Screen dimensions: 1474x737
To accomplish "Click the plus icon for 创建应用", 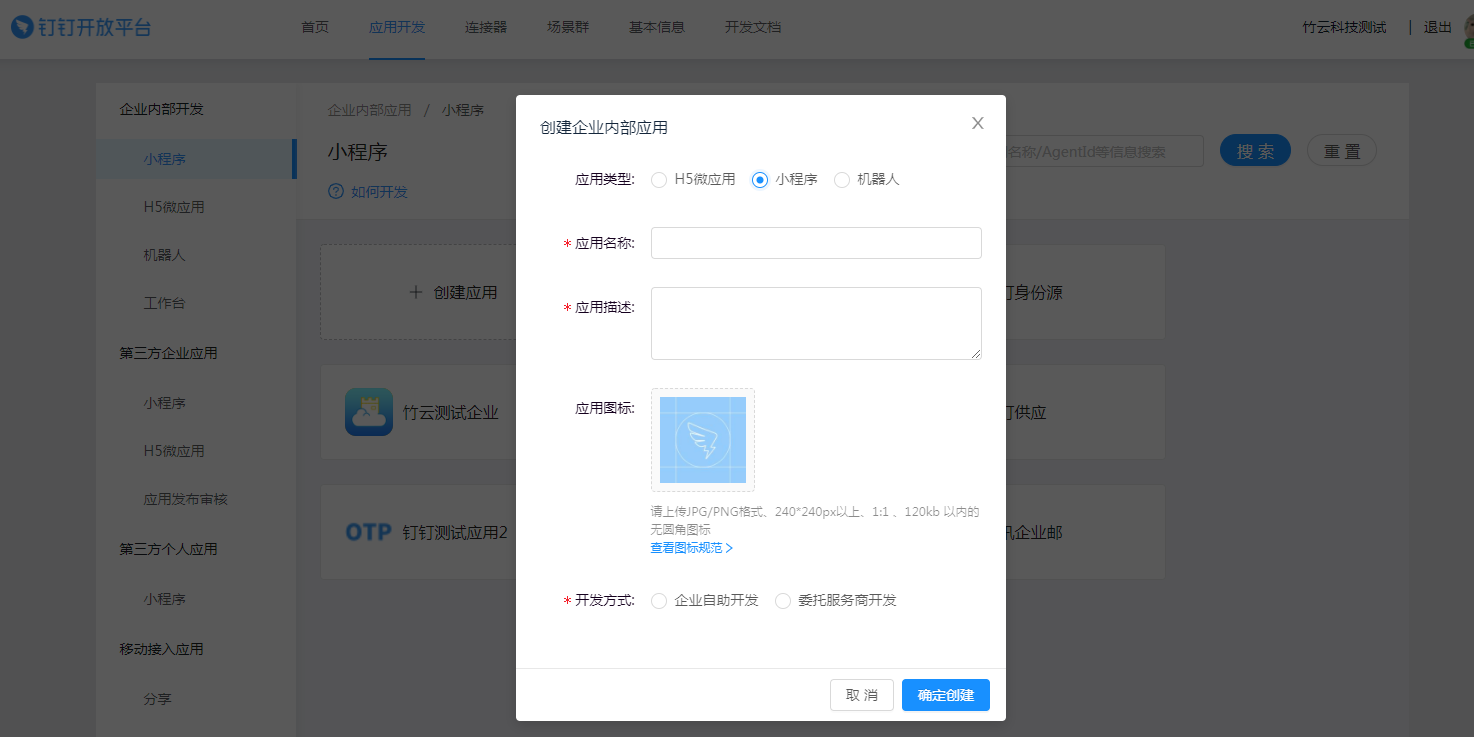I will point(417,293).
